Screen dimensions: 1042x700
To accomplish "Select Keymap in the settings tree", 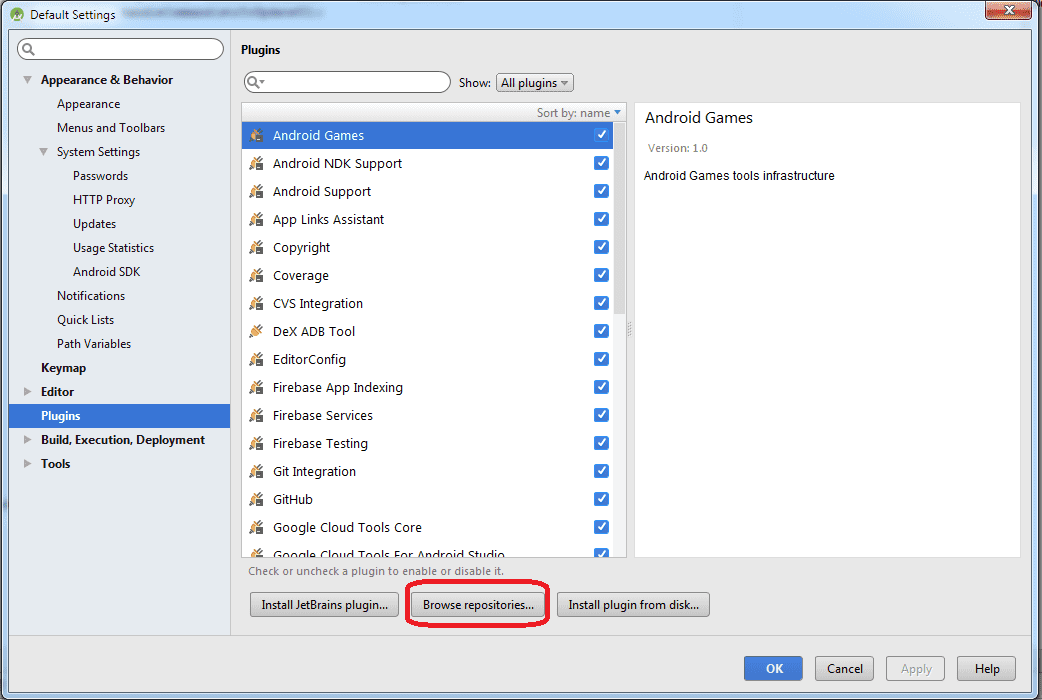I will pos(63,368).
